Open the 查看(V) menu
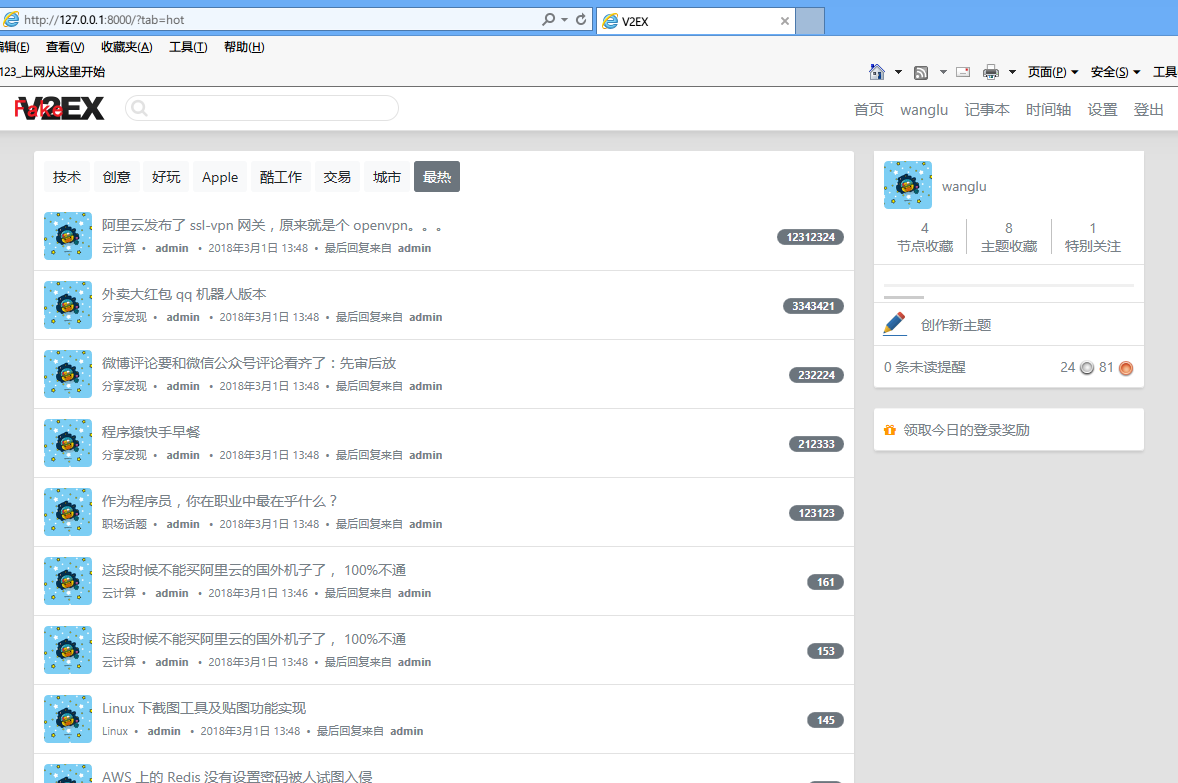Image resolution: width=1178 pixels, height=783 pixels. click(65, 47)
